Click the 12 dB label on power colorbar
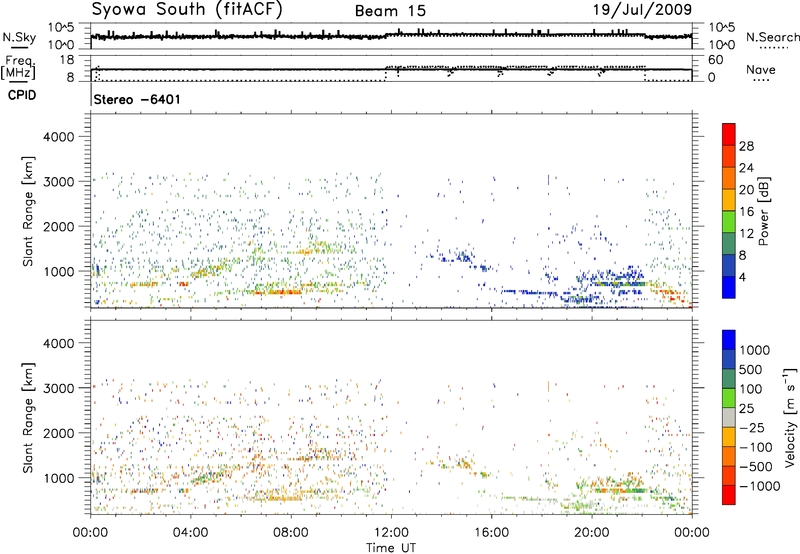The height and width of the screenshot is (554, 800). coord(746,234)
